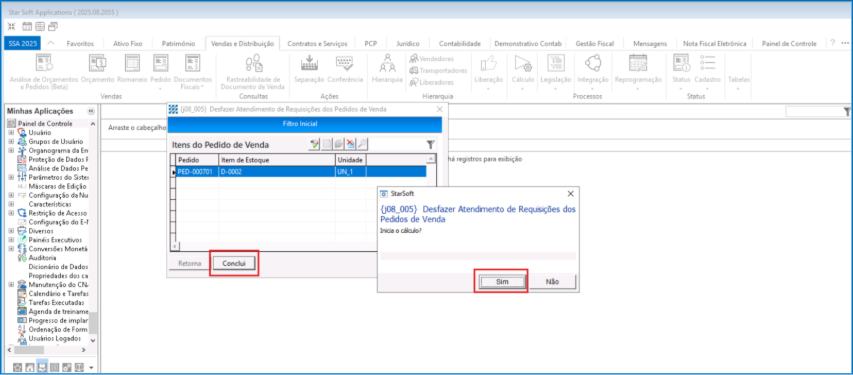
Task: Click the first edit icon in grid toolbar
Action: 315,144
